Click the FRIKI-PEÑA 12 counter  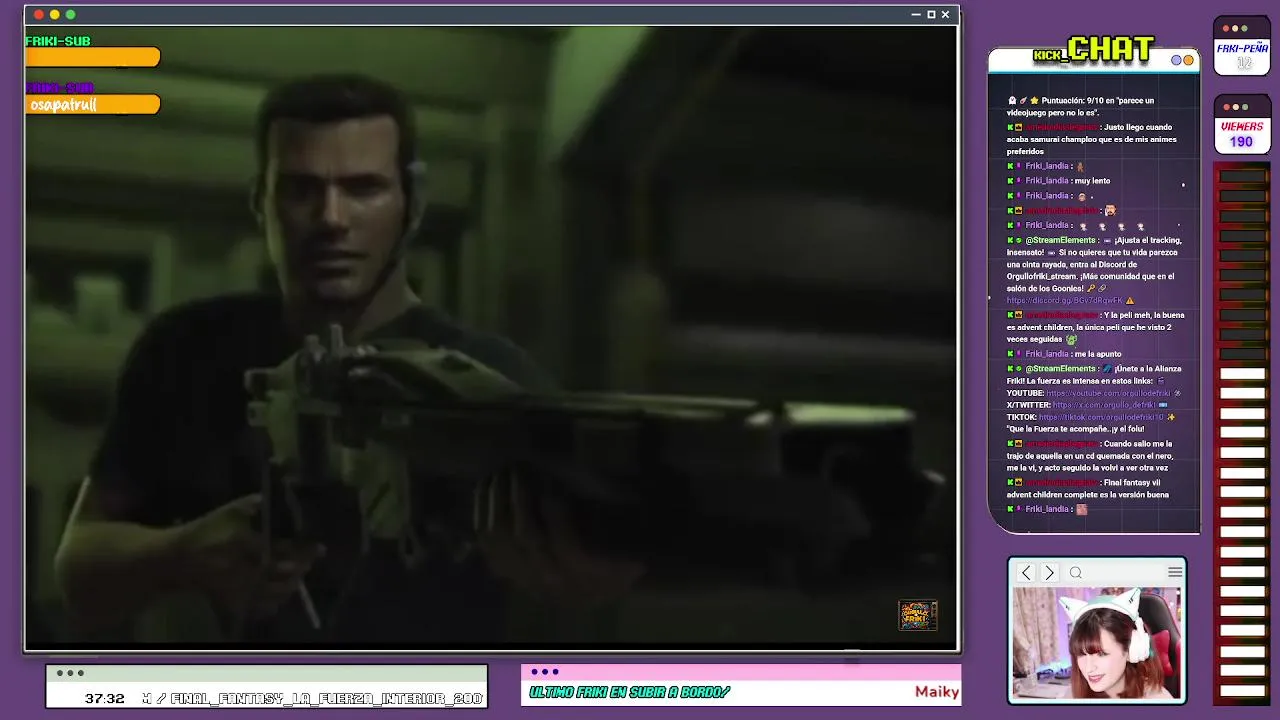click(1242, 55)
